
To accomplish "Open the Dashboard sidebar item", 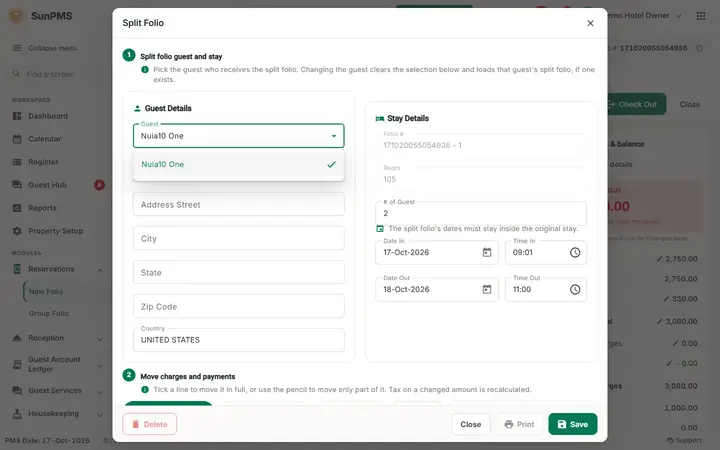I will click(48, 116).
